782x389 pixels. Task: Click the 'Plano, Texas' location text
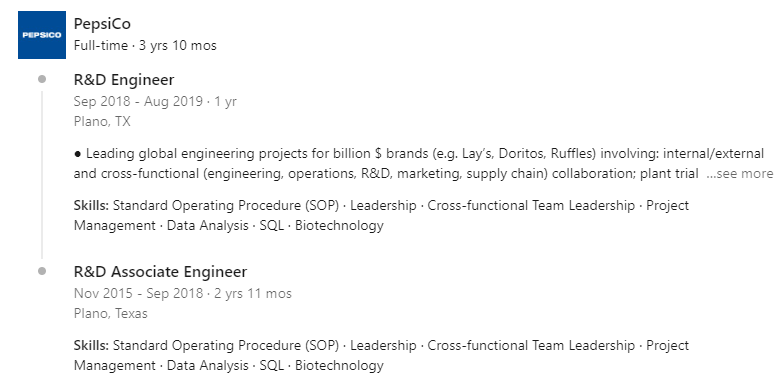pos(111,314)
